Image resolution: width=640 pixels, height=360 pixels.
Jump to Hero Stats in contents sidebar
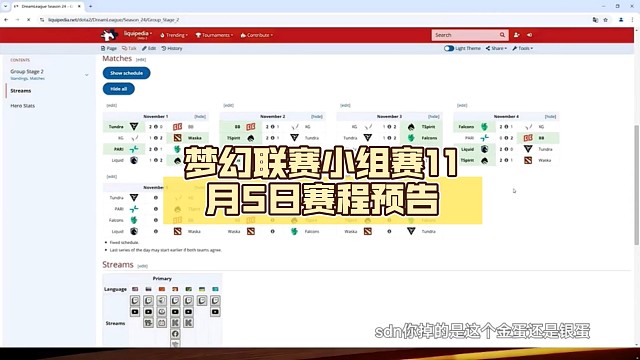tap(22, 106)
